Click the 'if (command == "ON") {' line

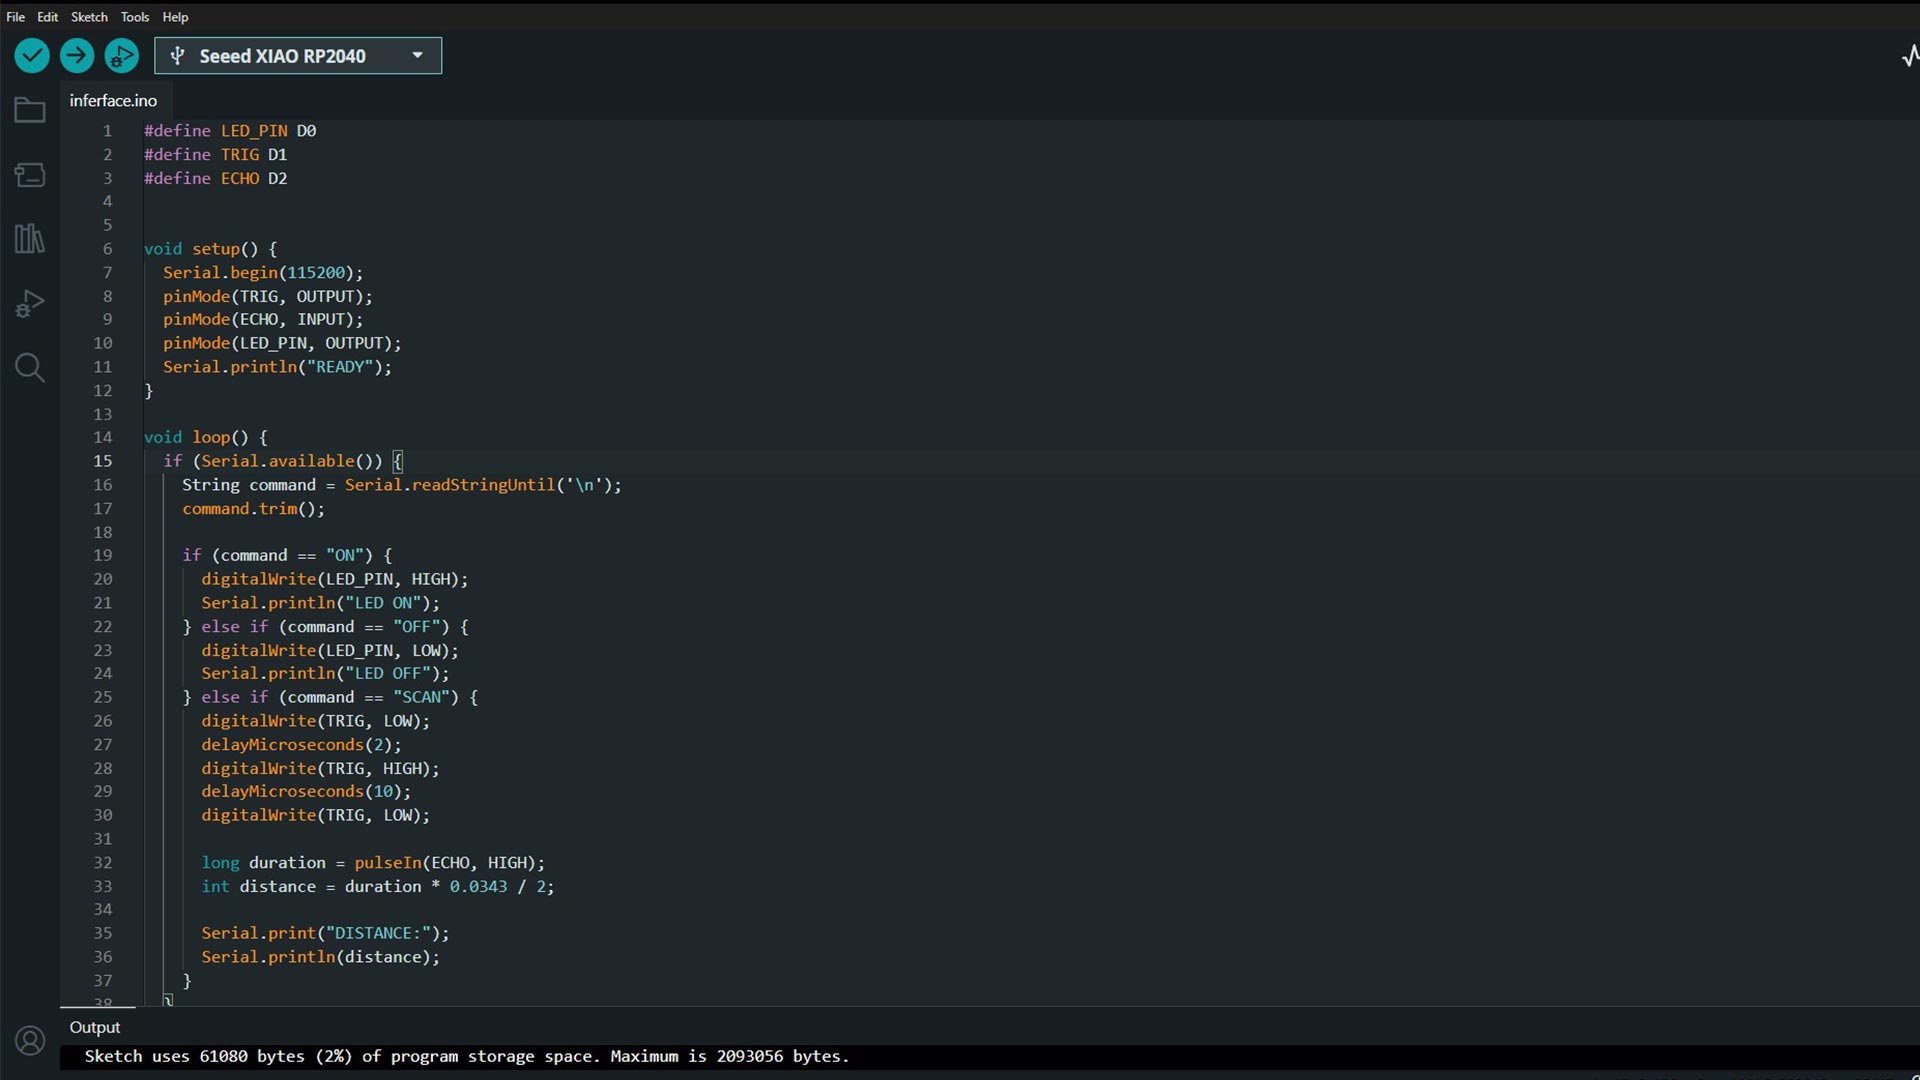tap(288, 556)
